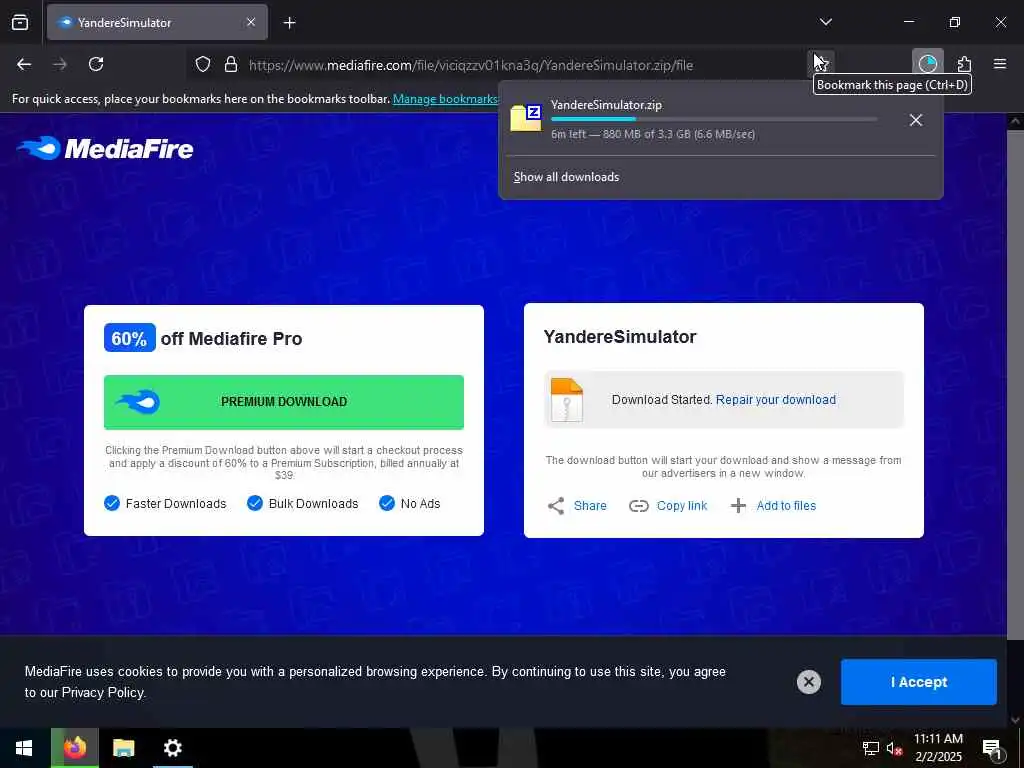Screen dimensions: 1024x768
Task: Open the notifications action center icon
Action: point(992,748)
